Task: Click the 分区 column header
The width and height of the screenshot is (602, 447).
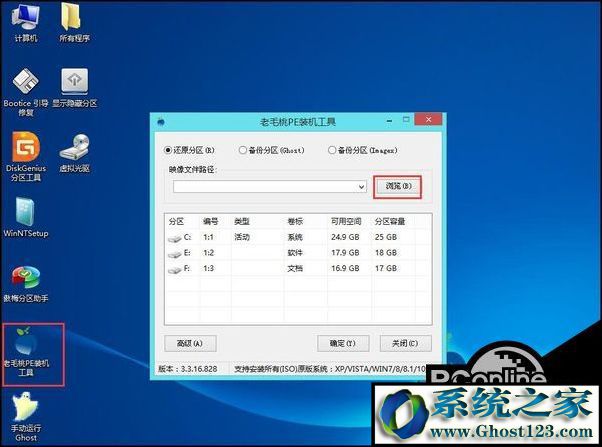Action: [x=176, y=221]
